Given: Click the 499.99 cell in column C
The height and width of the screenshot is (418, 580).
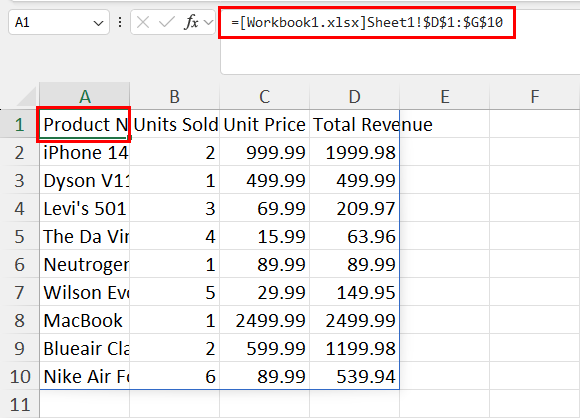Looking at the screenshot, I should tap(264, 180).
